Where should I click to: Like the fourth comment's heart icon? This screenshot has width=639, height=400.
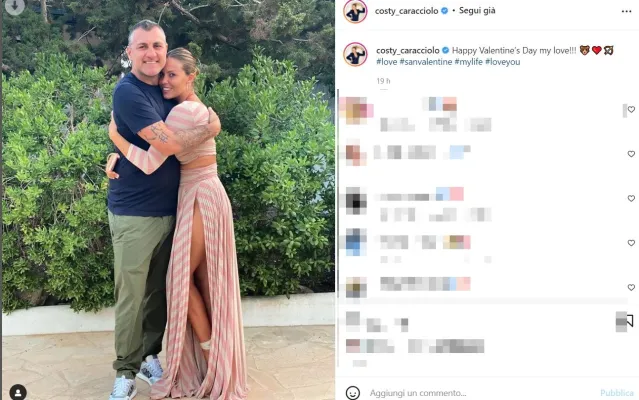pos(631,243)
